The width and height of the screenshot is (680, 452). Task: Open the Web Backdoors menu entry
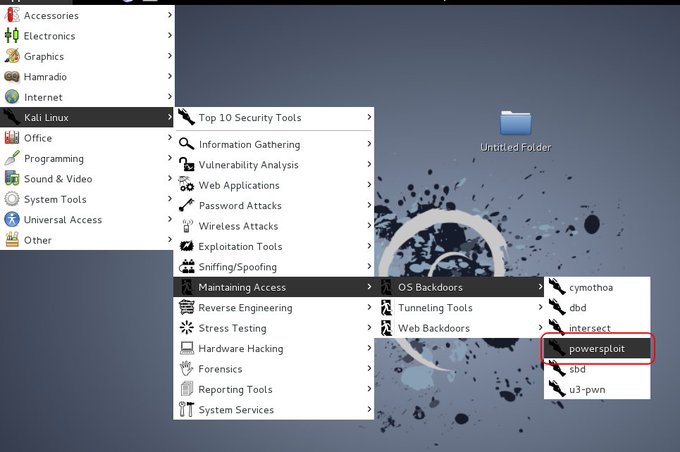pyautogui.click(x=459, y=328)
